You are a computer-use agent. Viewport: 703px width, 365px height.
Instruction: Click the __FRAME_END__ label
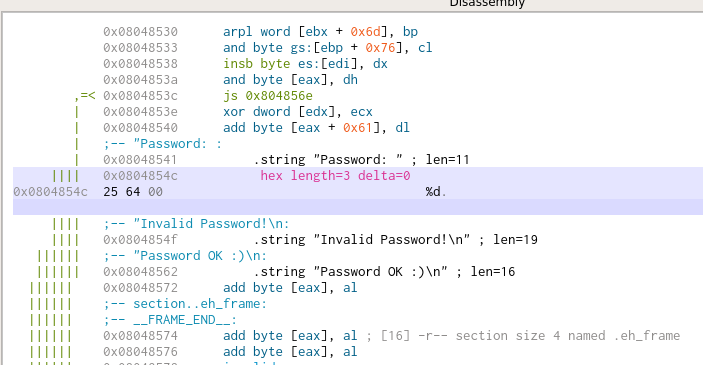[x=170, y=320]
